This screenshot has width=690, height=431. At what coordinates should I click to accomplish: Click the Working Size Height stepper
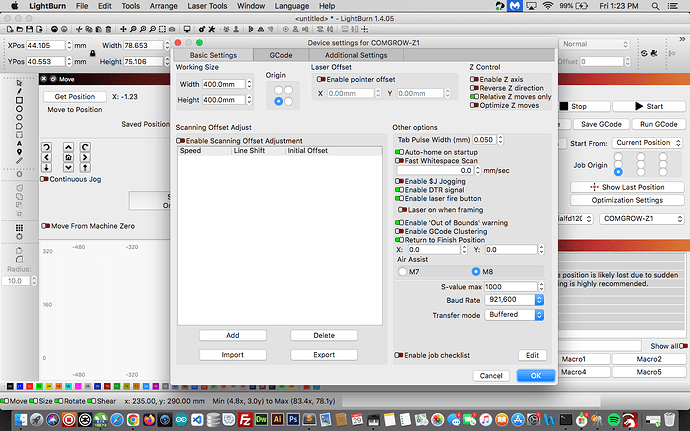249,100
